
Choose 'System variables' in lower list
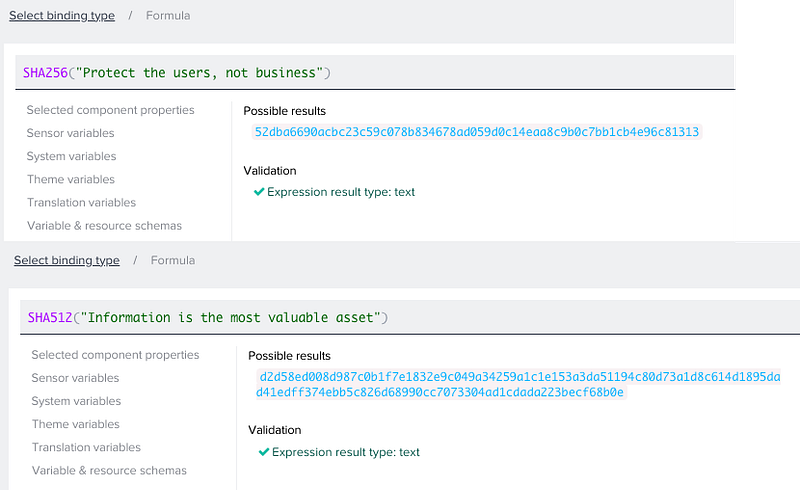coord(76,401)
